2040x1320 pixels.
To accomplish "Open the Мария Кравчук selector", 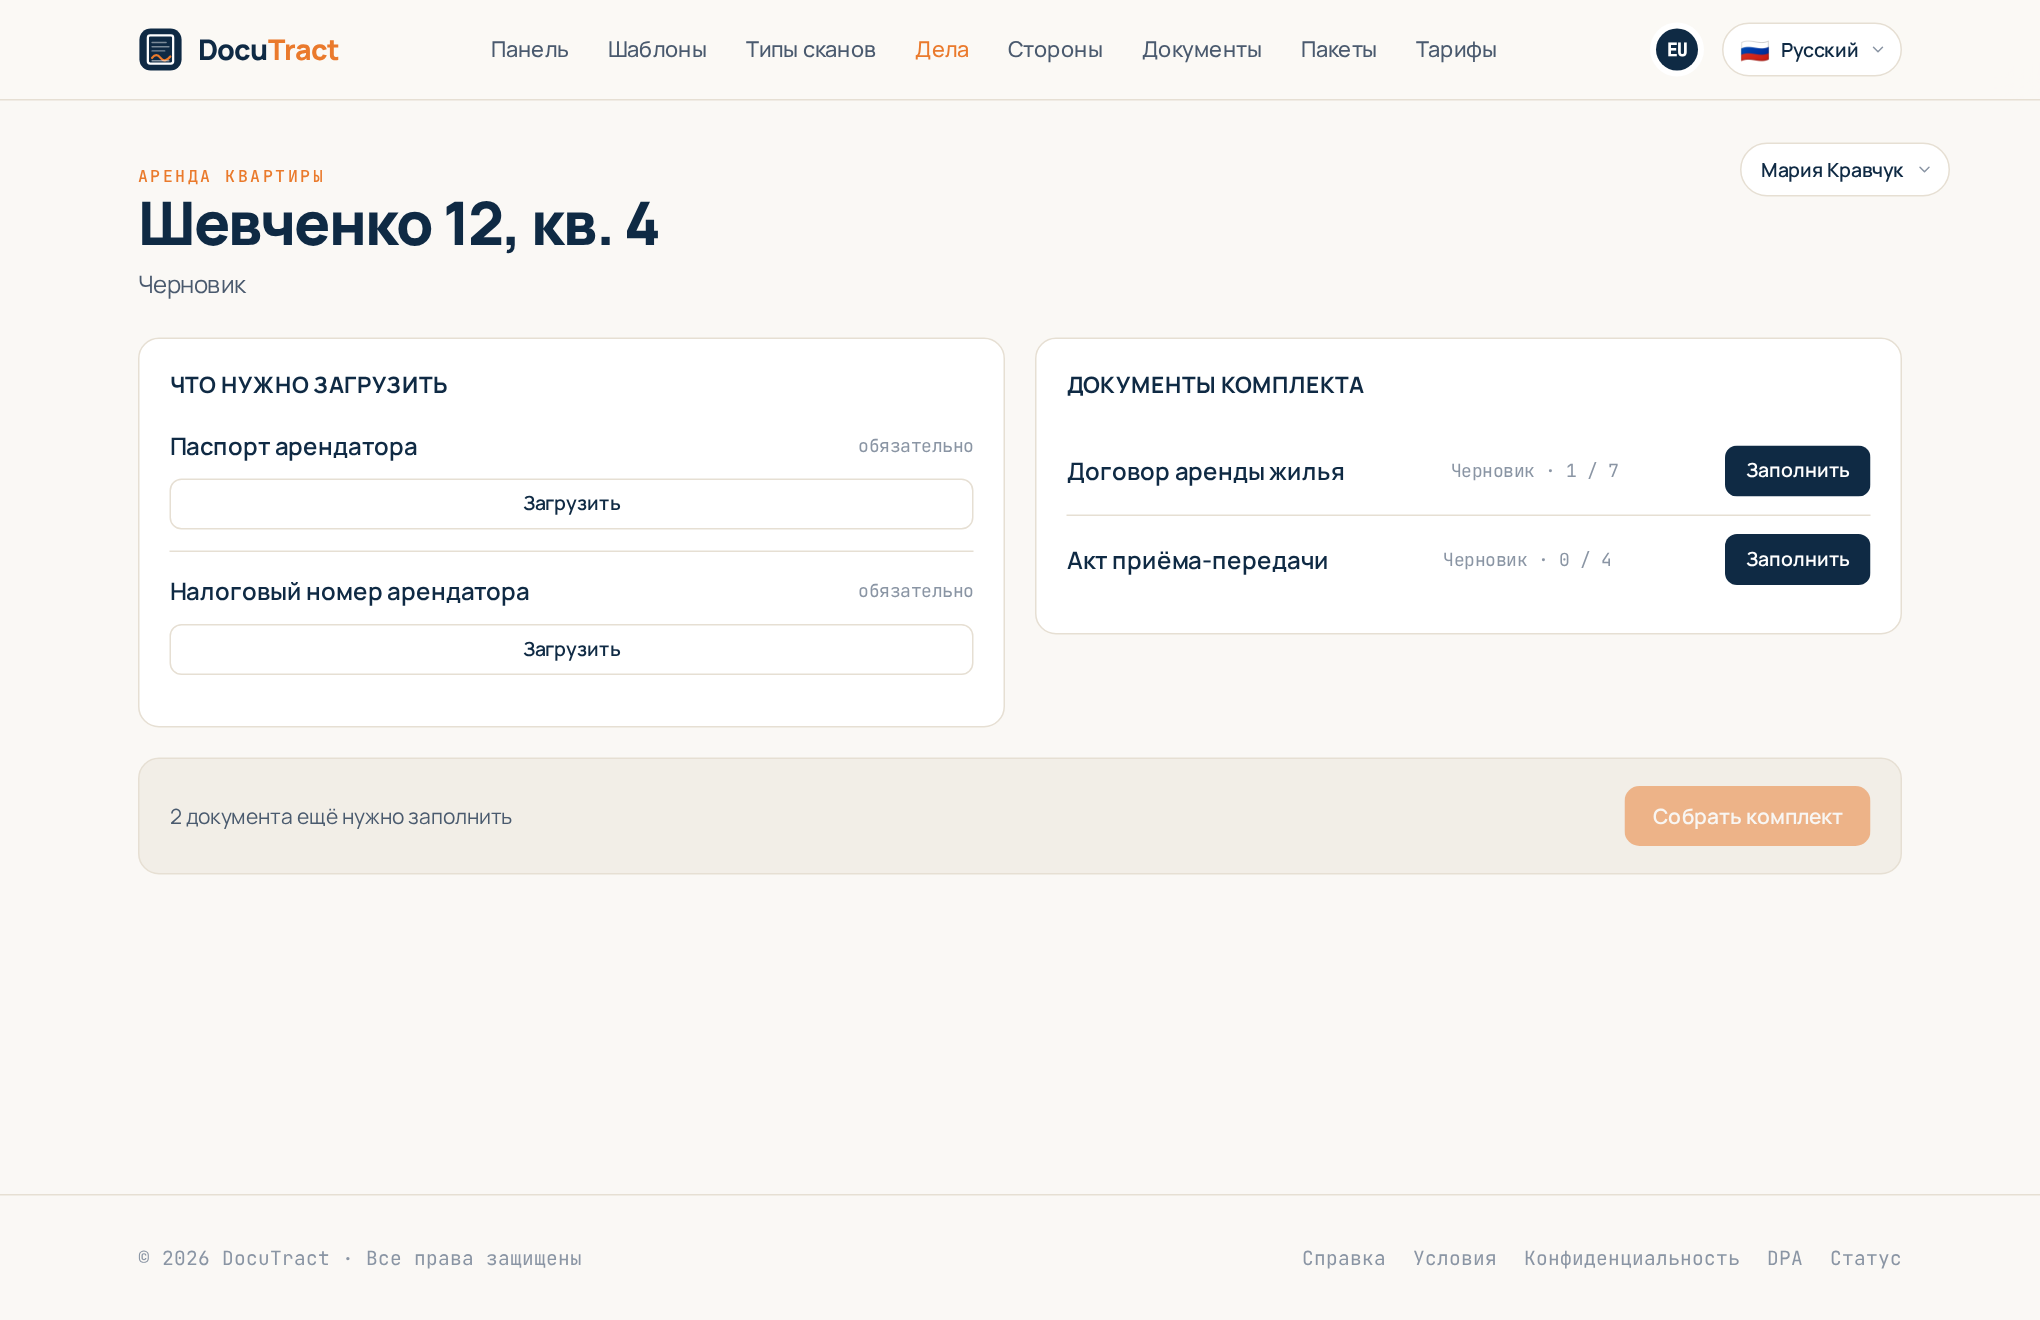I will (x=1844, y=170).
